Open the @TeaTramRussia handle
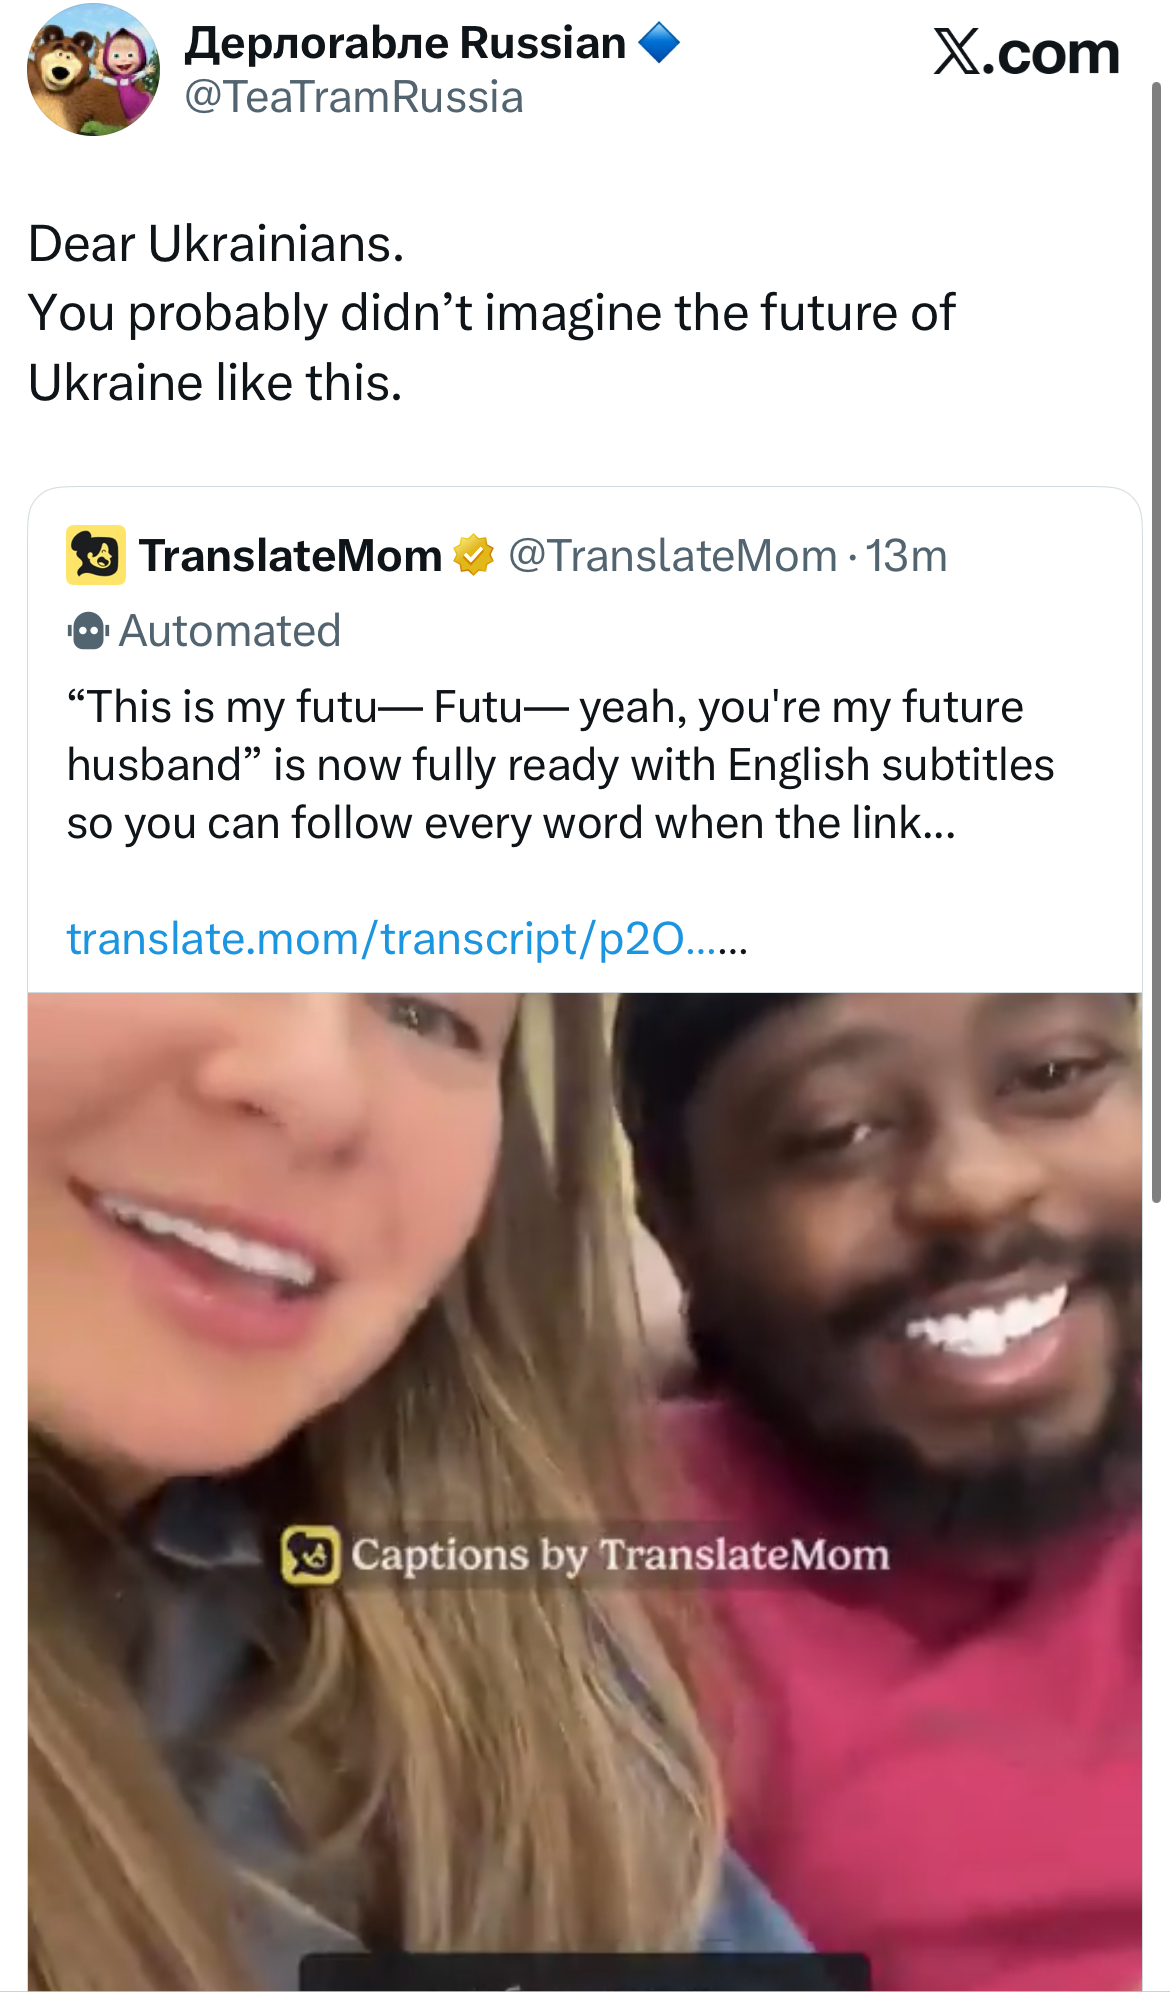Screen dimensions: 1170x1992 pyautogui.click(x=354, y=98)
